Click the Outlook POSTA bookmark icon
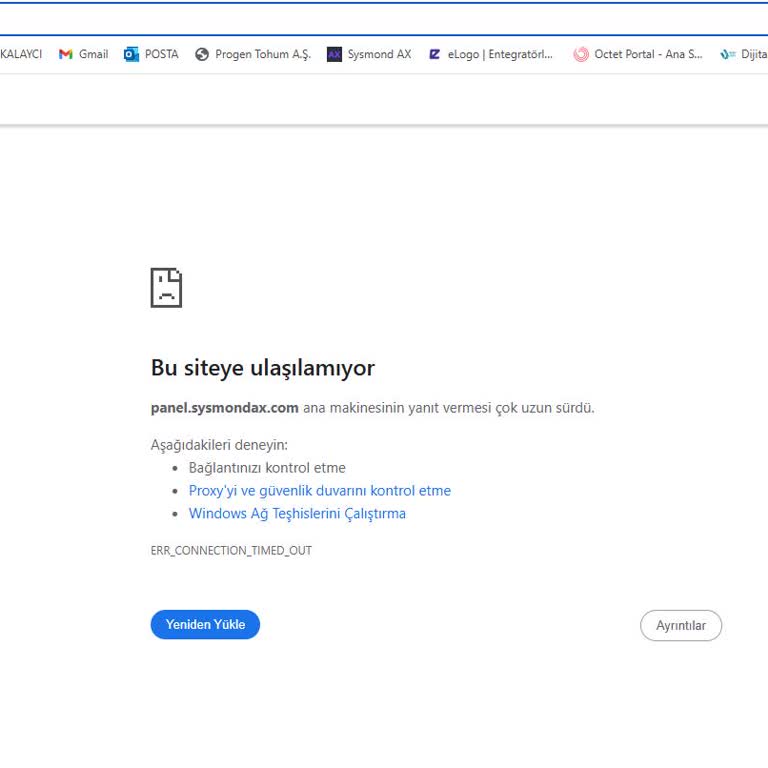768x768 pixels. coord(131,54)
